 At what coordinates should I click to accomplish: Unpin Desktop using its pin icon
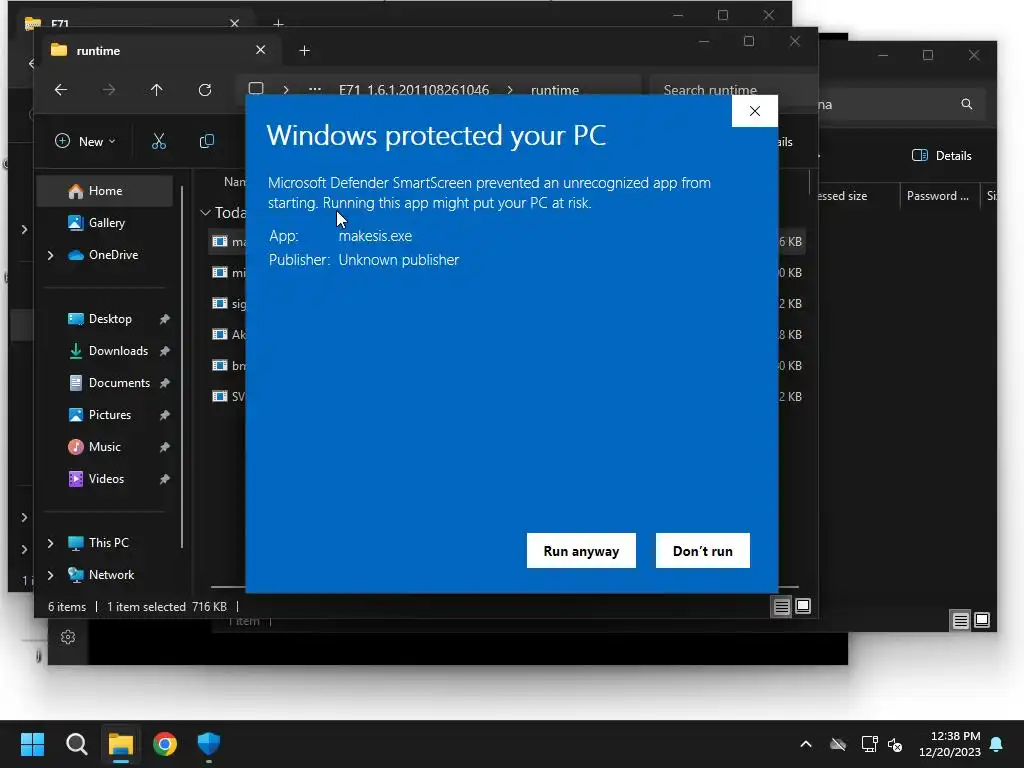(165, 319)
